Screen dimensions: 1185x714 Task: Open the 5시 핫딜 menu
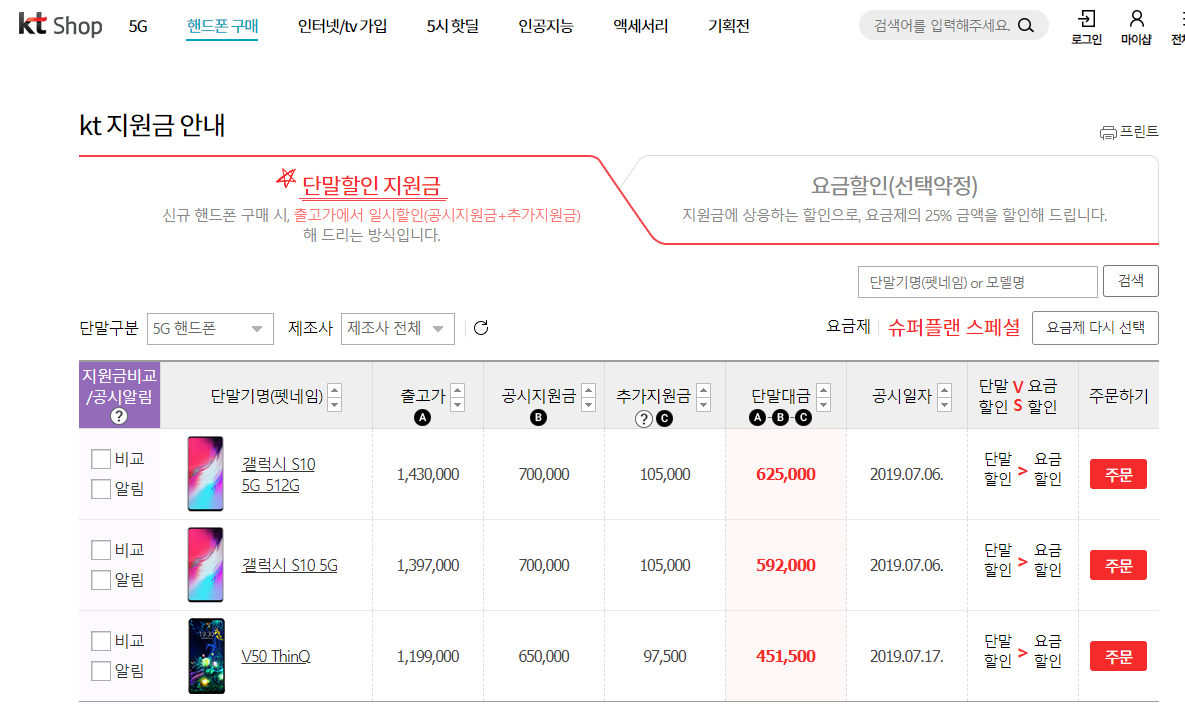click(453, 26)
